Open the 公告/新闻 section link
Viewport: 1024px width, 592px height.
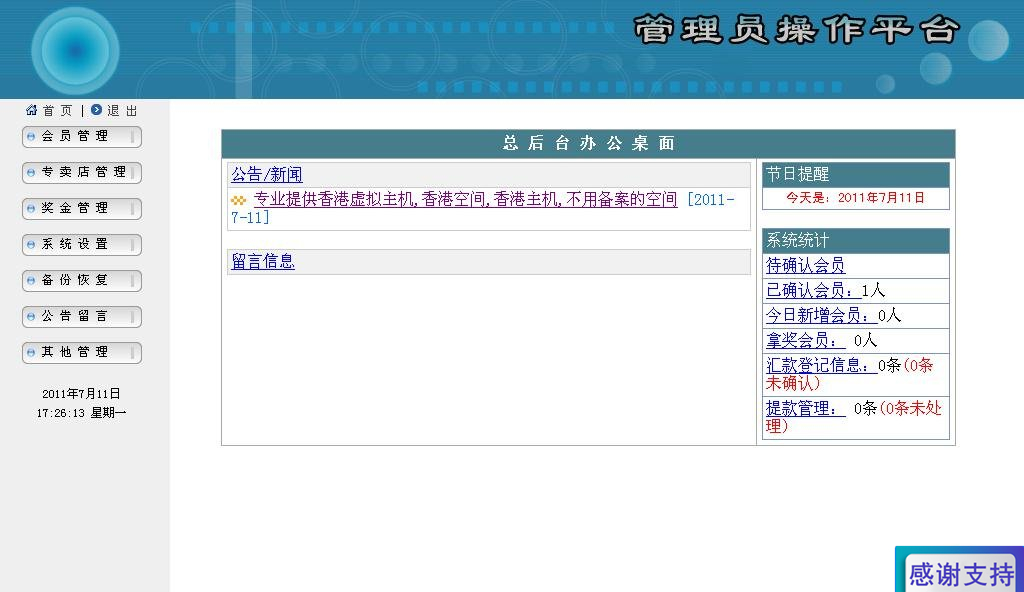(266, 174)
